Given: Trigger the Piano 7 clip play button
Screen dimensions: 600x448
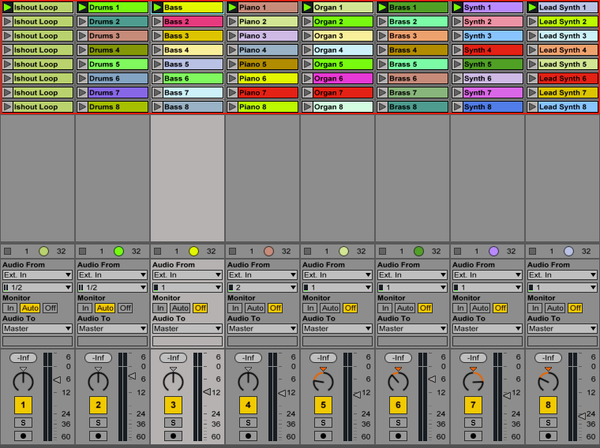Looking at the screenshot, I should coord(233,92).
